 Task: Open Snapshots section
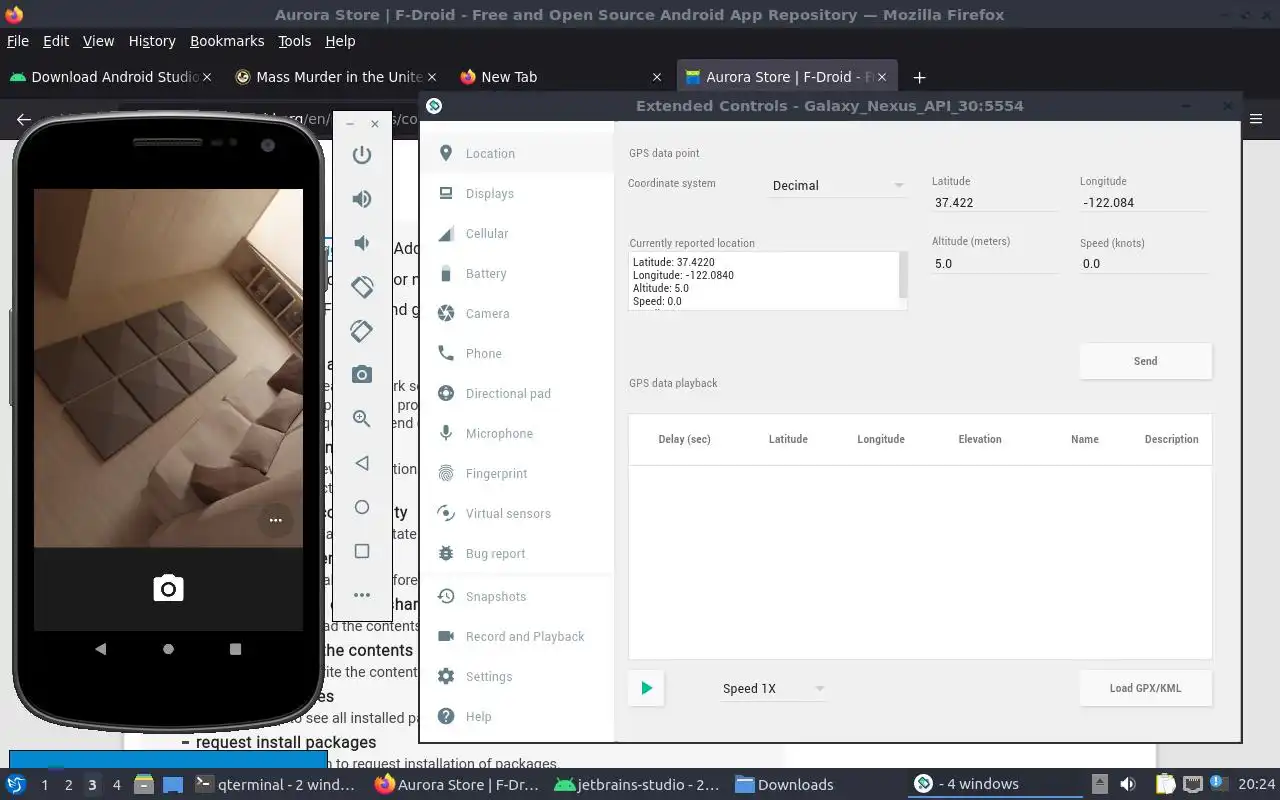tap(517, 596)
